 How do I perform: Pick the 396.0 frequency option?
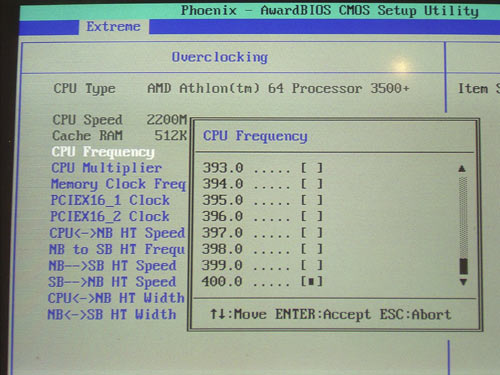coord(262,217)
